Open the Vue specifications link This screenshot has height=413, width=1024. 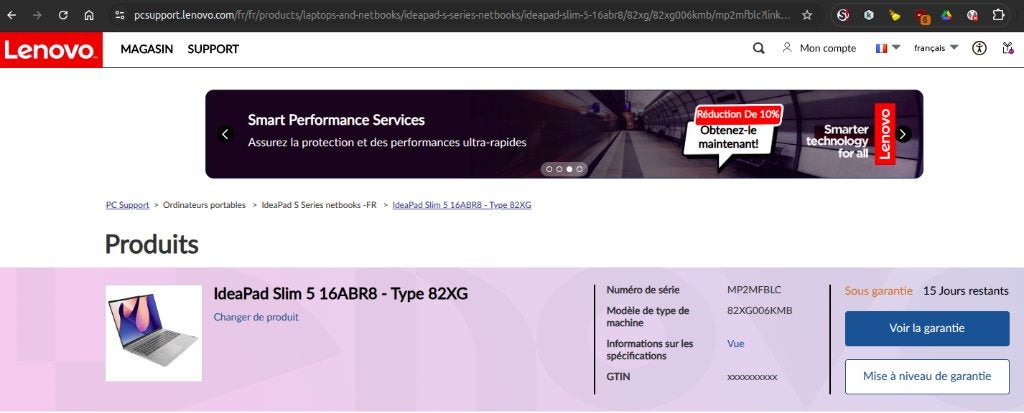[735, 344]
